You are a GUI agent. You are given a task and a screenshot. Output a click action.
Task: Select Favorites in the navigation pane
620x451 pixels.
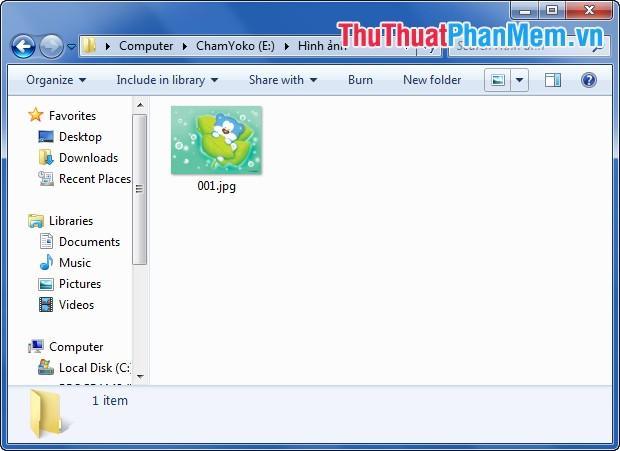point(72,115)
